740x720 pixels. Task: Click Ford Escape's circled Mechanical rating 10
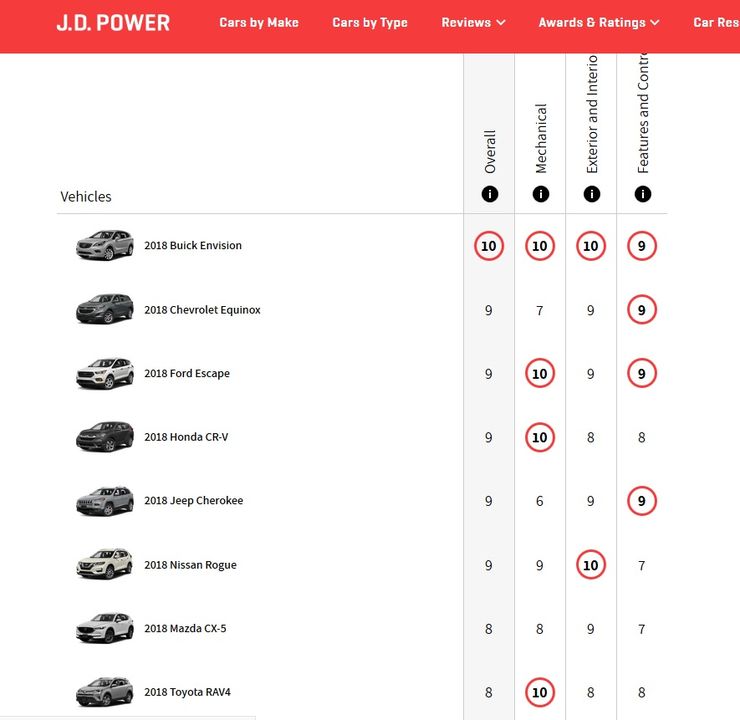click(x=540, y=373)
